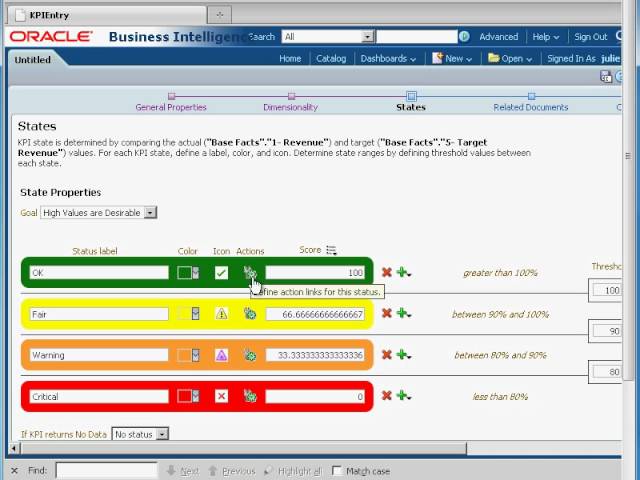Toggle the Match case checkbox
This screenshot has height=480, width=640.
point(337,471)
